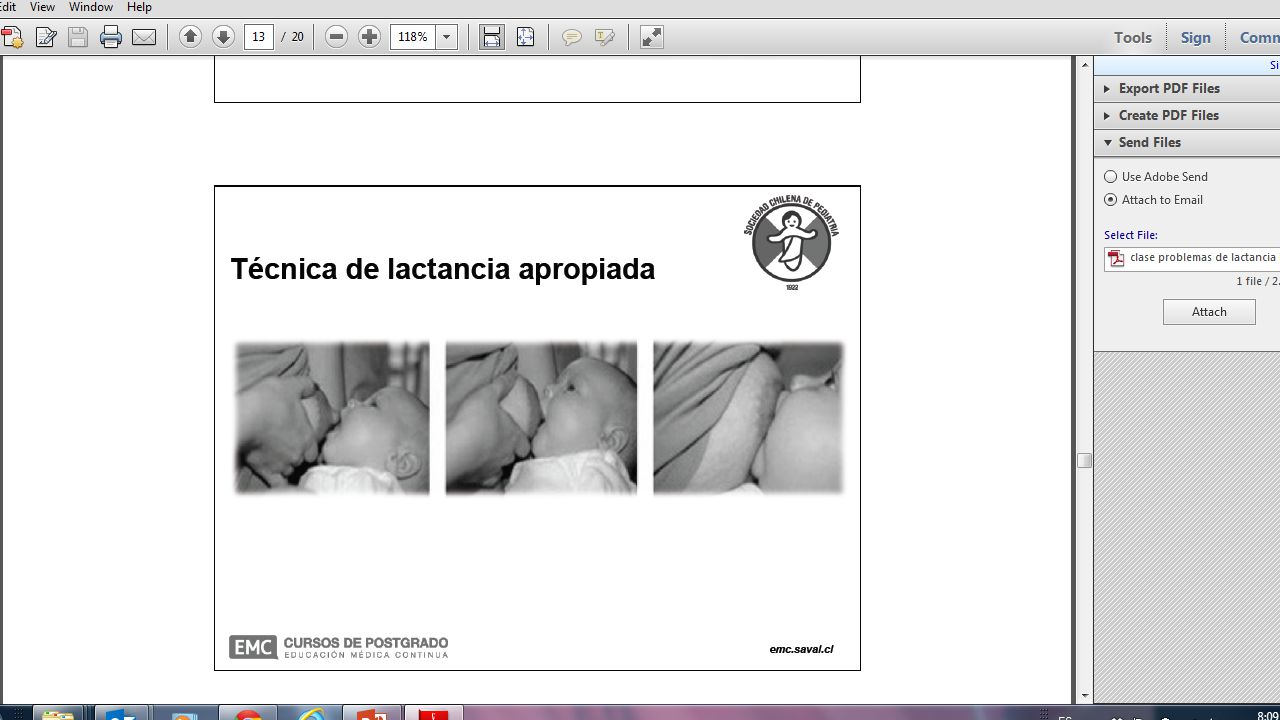Select Attach to Email radio option
This screenshot has height=720, width=1280.
(1110, 200)
